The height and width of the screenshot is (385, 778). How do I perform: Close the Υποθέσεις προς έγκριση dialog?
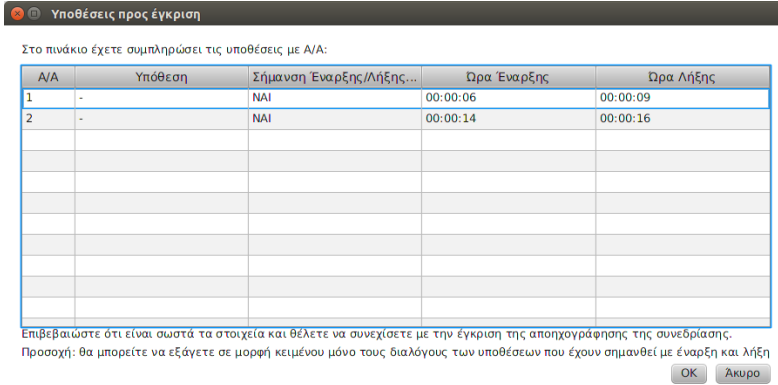pyautogui.click(x=17, y=14)
